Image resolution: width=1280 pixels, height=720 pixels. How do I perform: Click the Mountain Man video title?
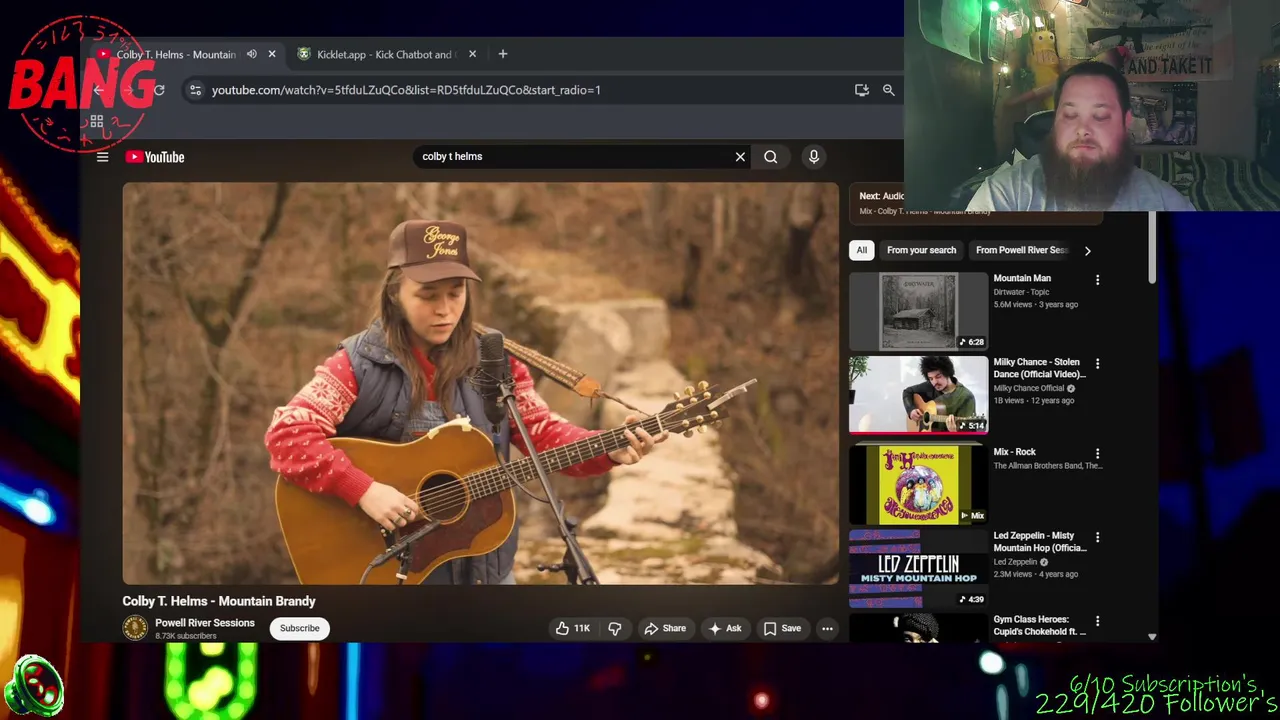coord(1022,278)
